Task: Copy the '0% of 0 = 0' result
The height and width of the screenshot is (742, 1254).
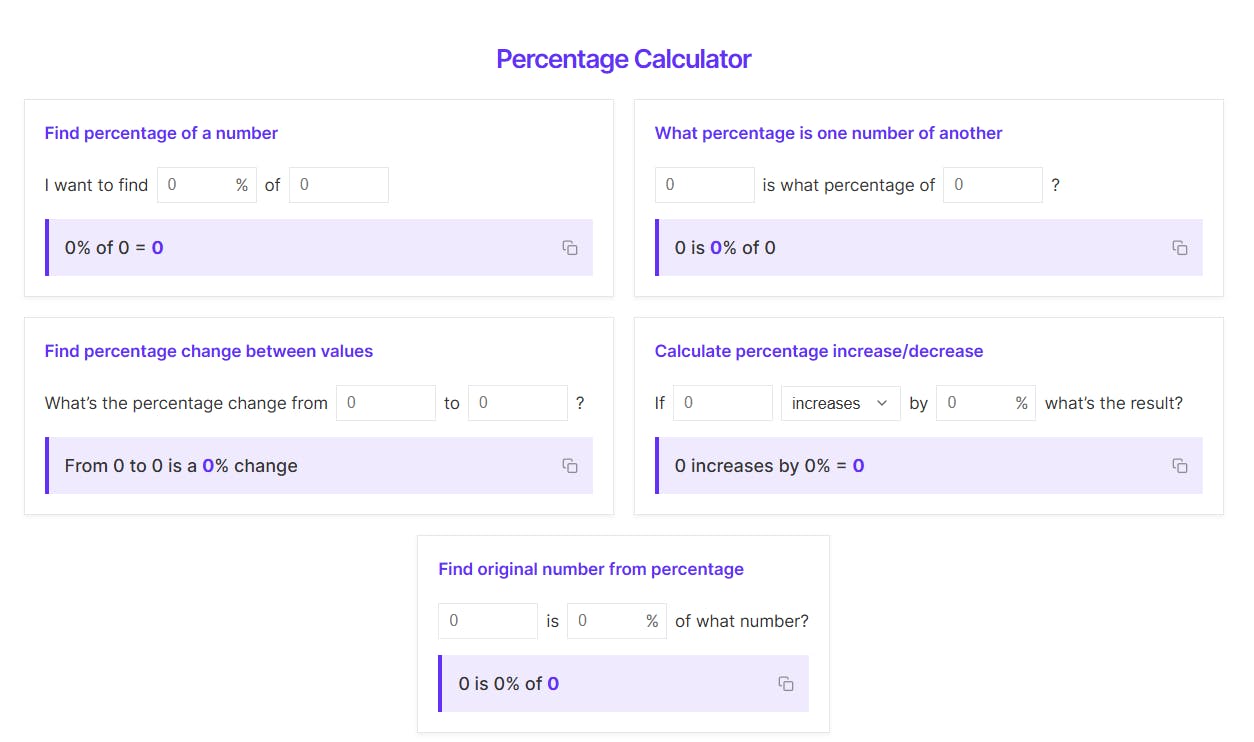Action: (570, 248)
